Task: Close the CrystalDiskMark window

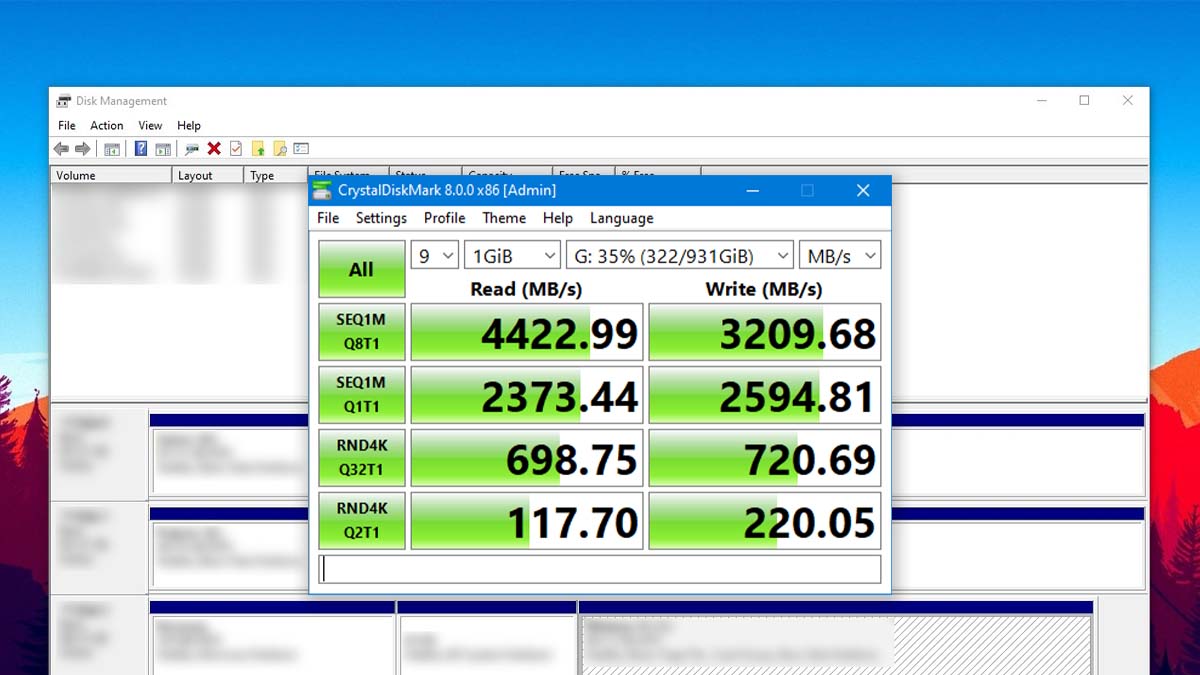Action: click(x=863, y=190)
